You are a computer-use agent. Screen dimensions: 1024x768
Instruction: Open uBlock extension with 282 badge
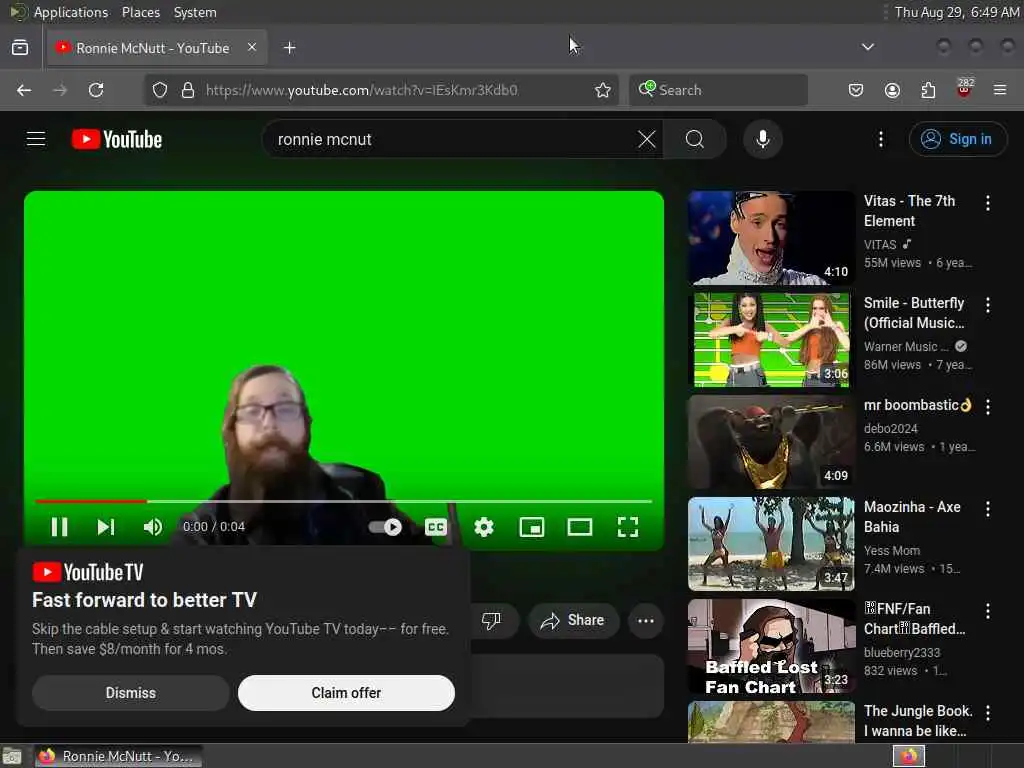pyautogui.click(x=965, y=89)
